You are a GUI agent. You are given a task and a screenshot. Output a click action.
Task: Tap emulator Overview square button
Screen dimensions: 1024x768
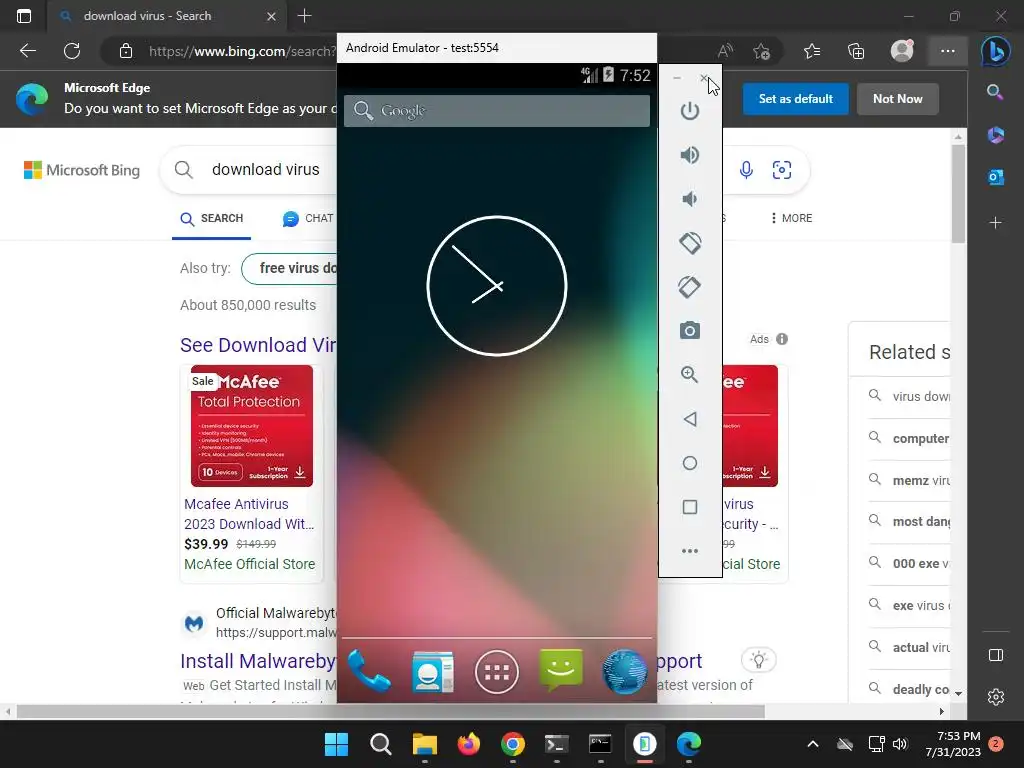690,507
